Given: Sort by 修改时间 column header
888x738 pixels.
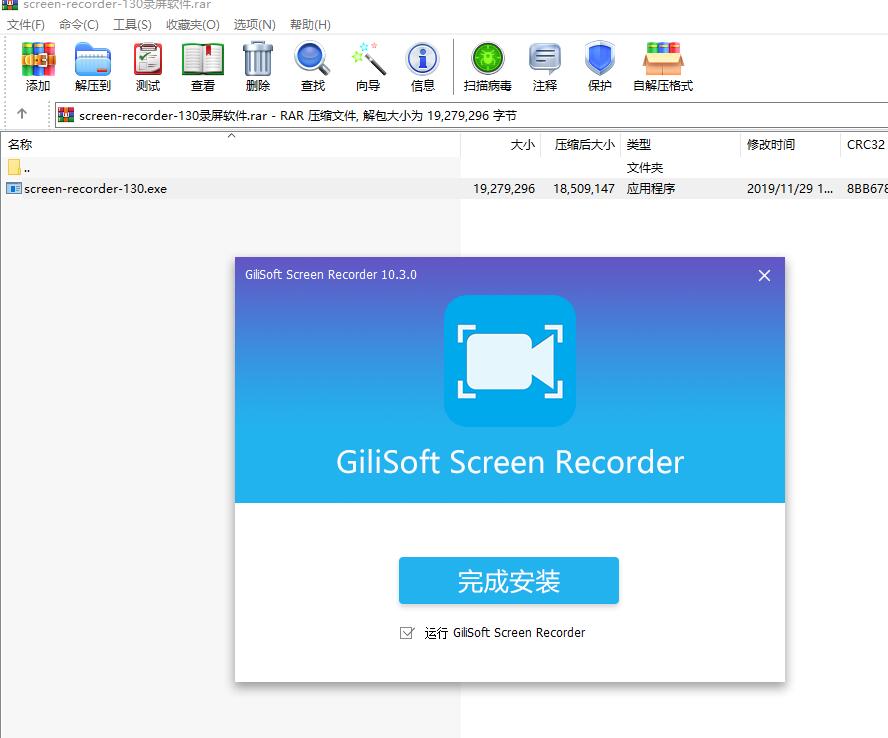Looking at the screenshot, I should pos(791,145).
